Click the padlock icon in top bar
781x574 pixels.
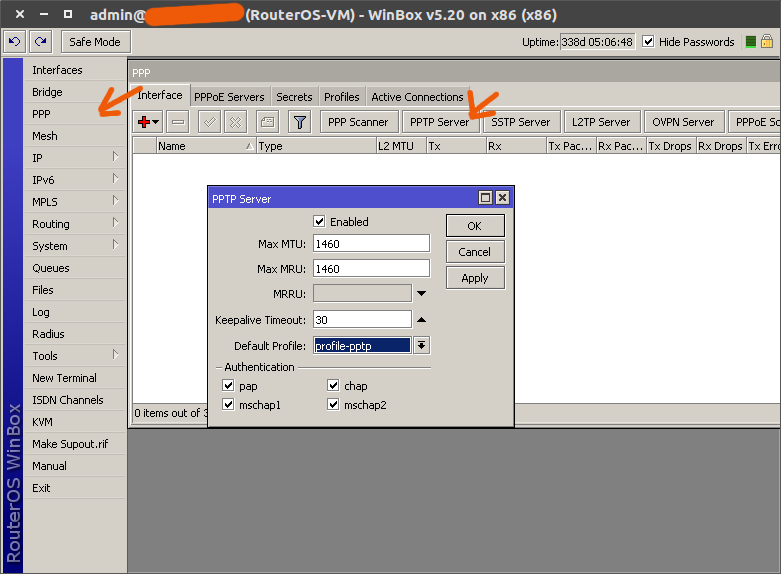[x=767, y=41]
